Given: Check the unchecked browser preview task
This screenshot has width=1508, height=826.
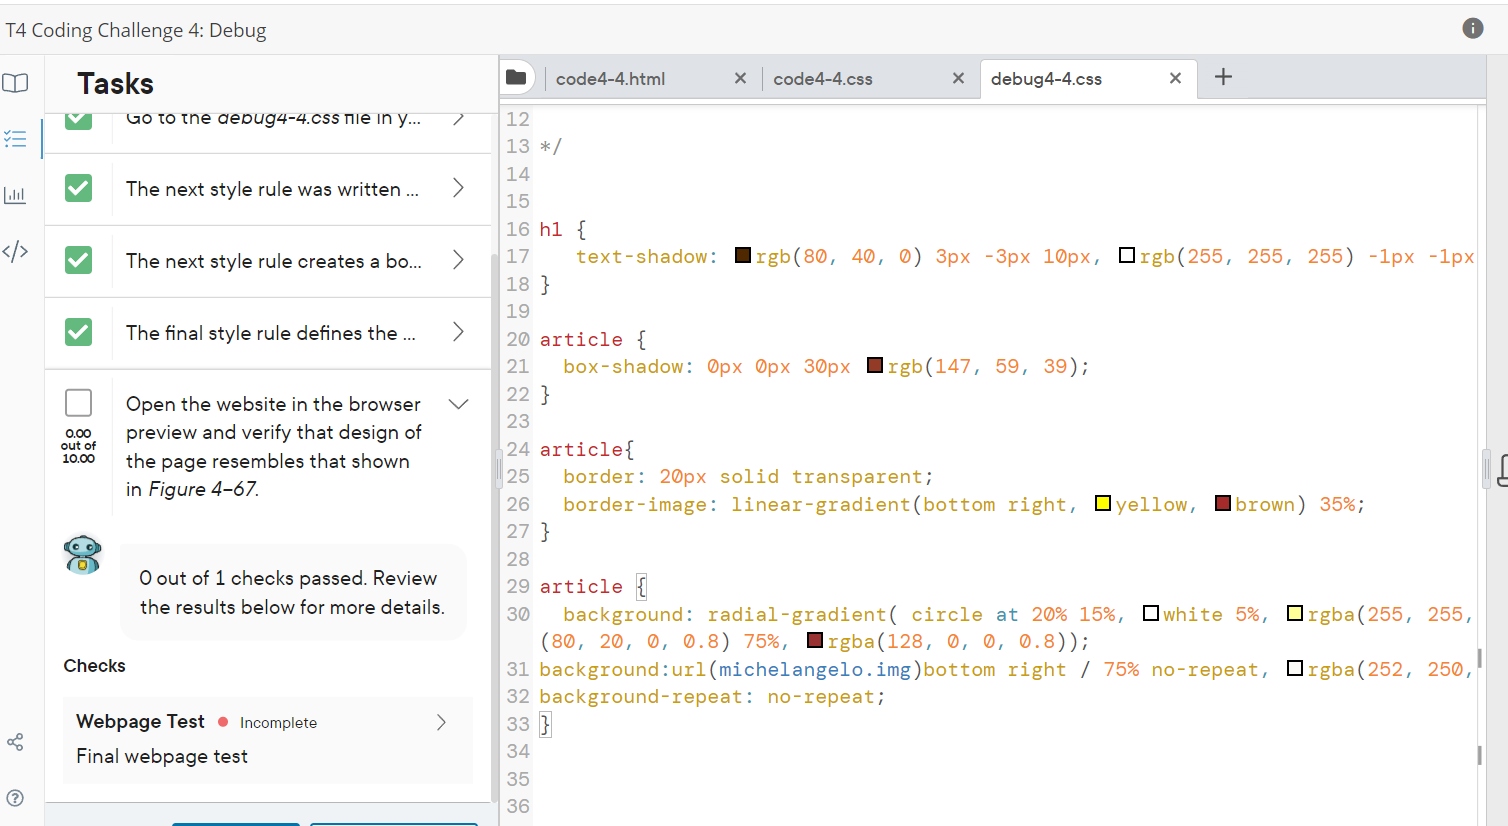Looking at the screenshot, I should 78,402.
